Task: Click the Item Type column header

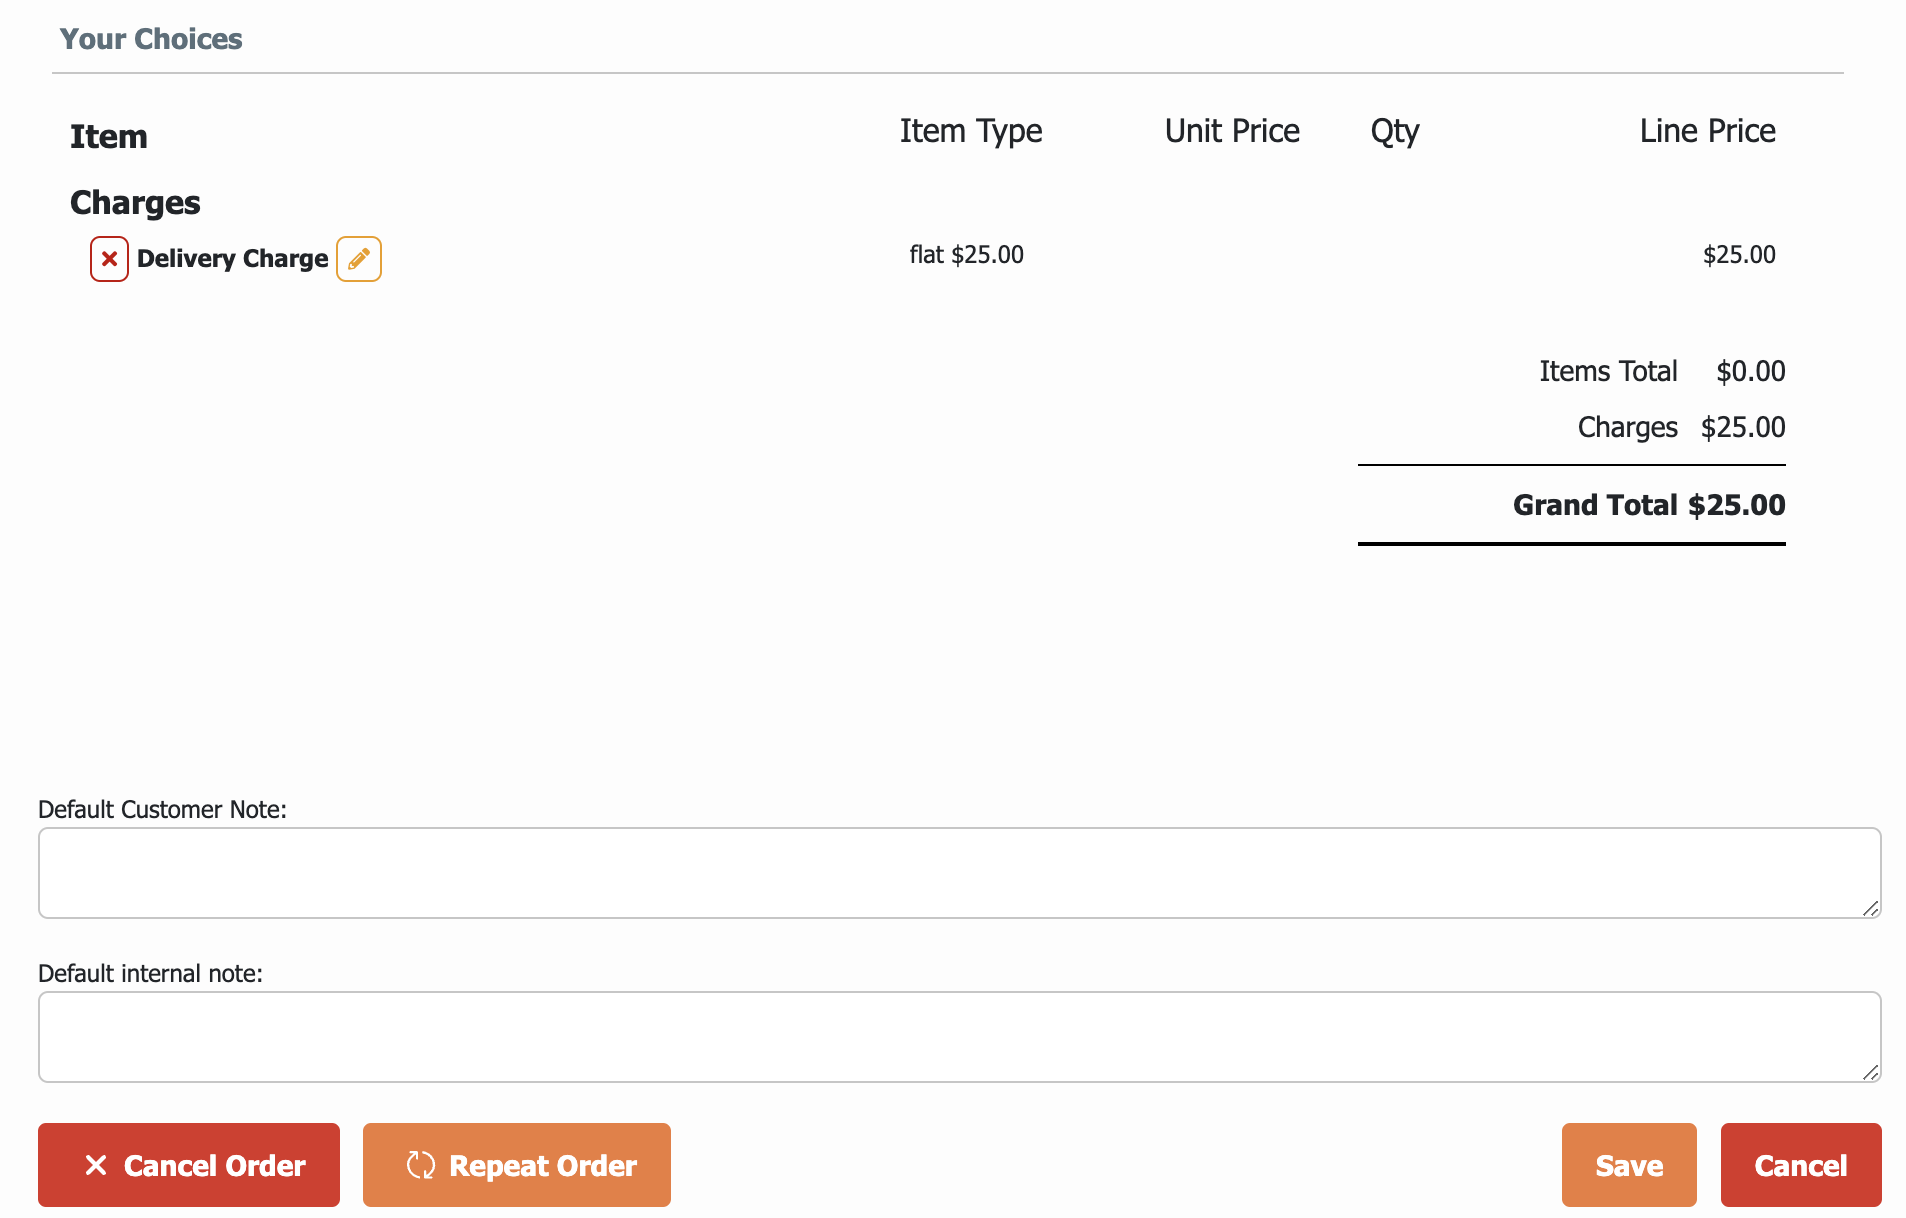Action: tap(970, 131)
